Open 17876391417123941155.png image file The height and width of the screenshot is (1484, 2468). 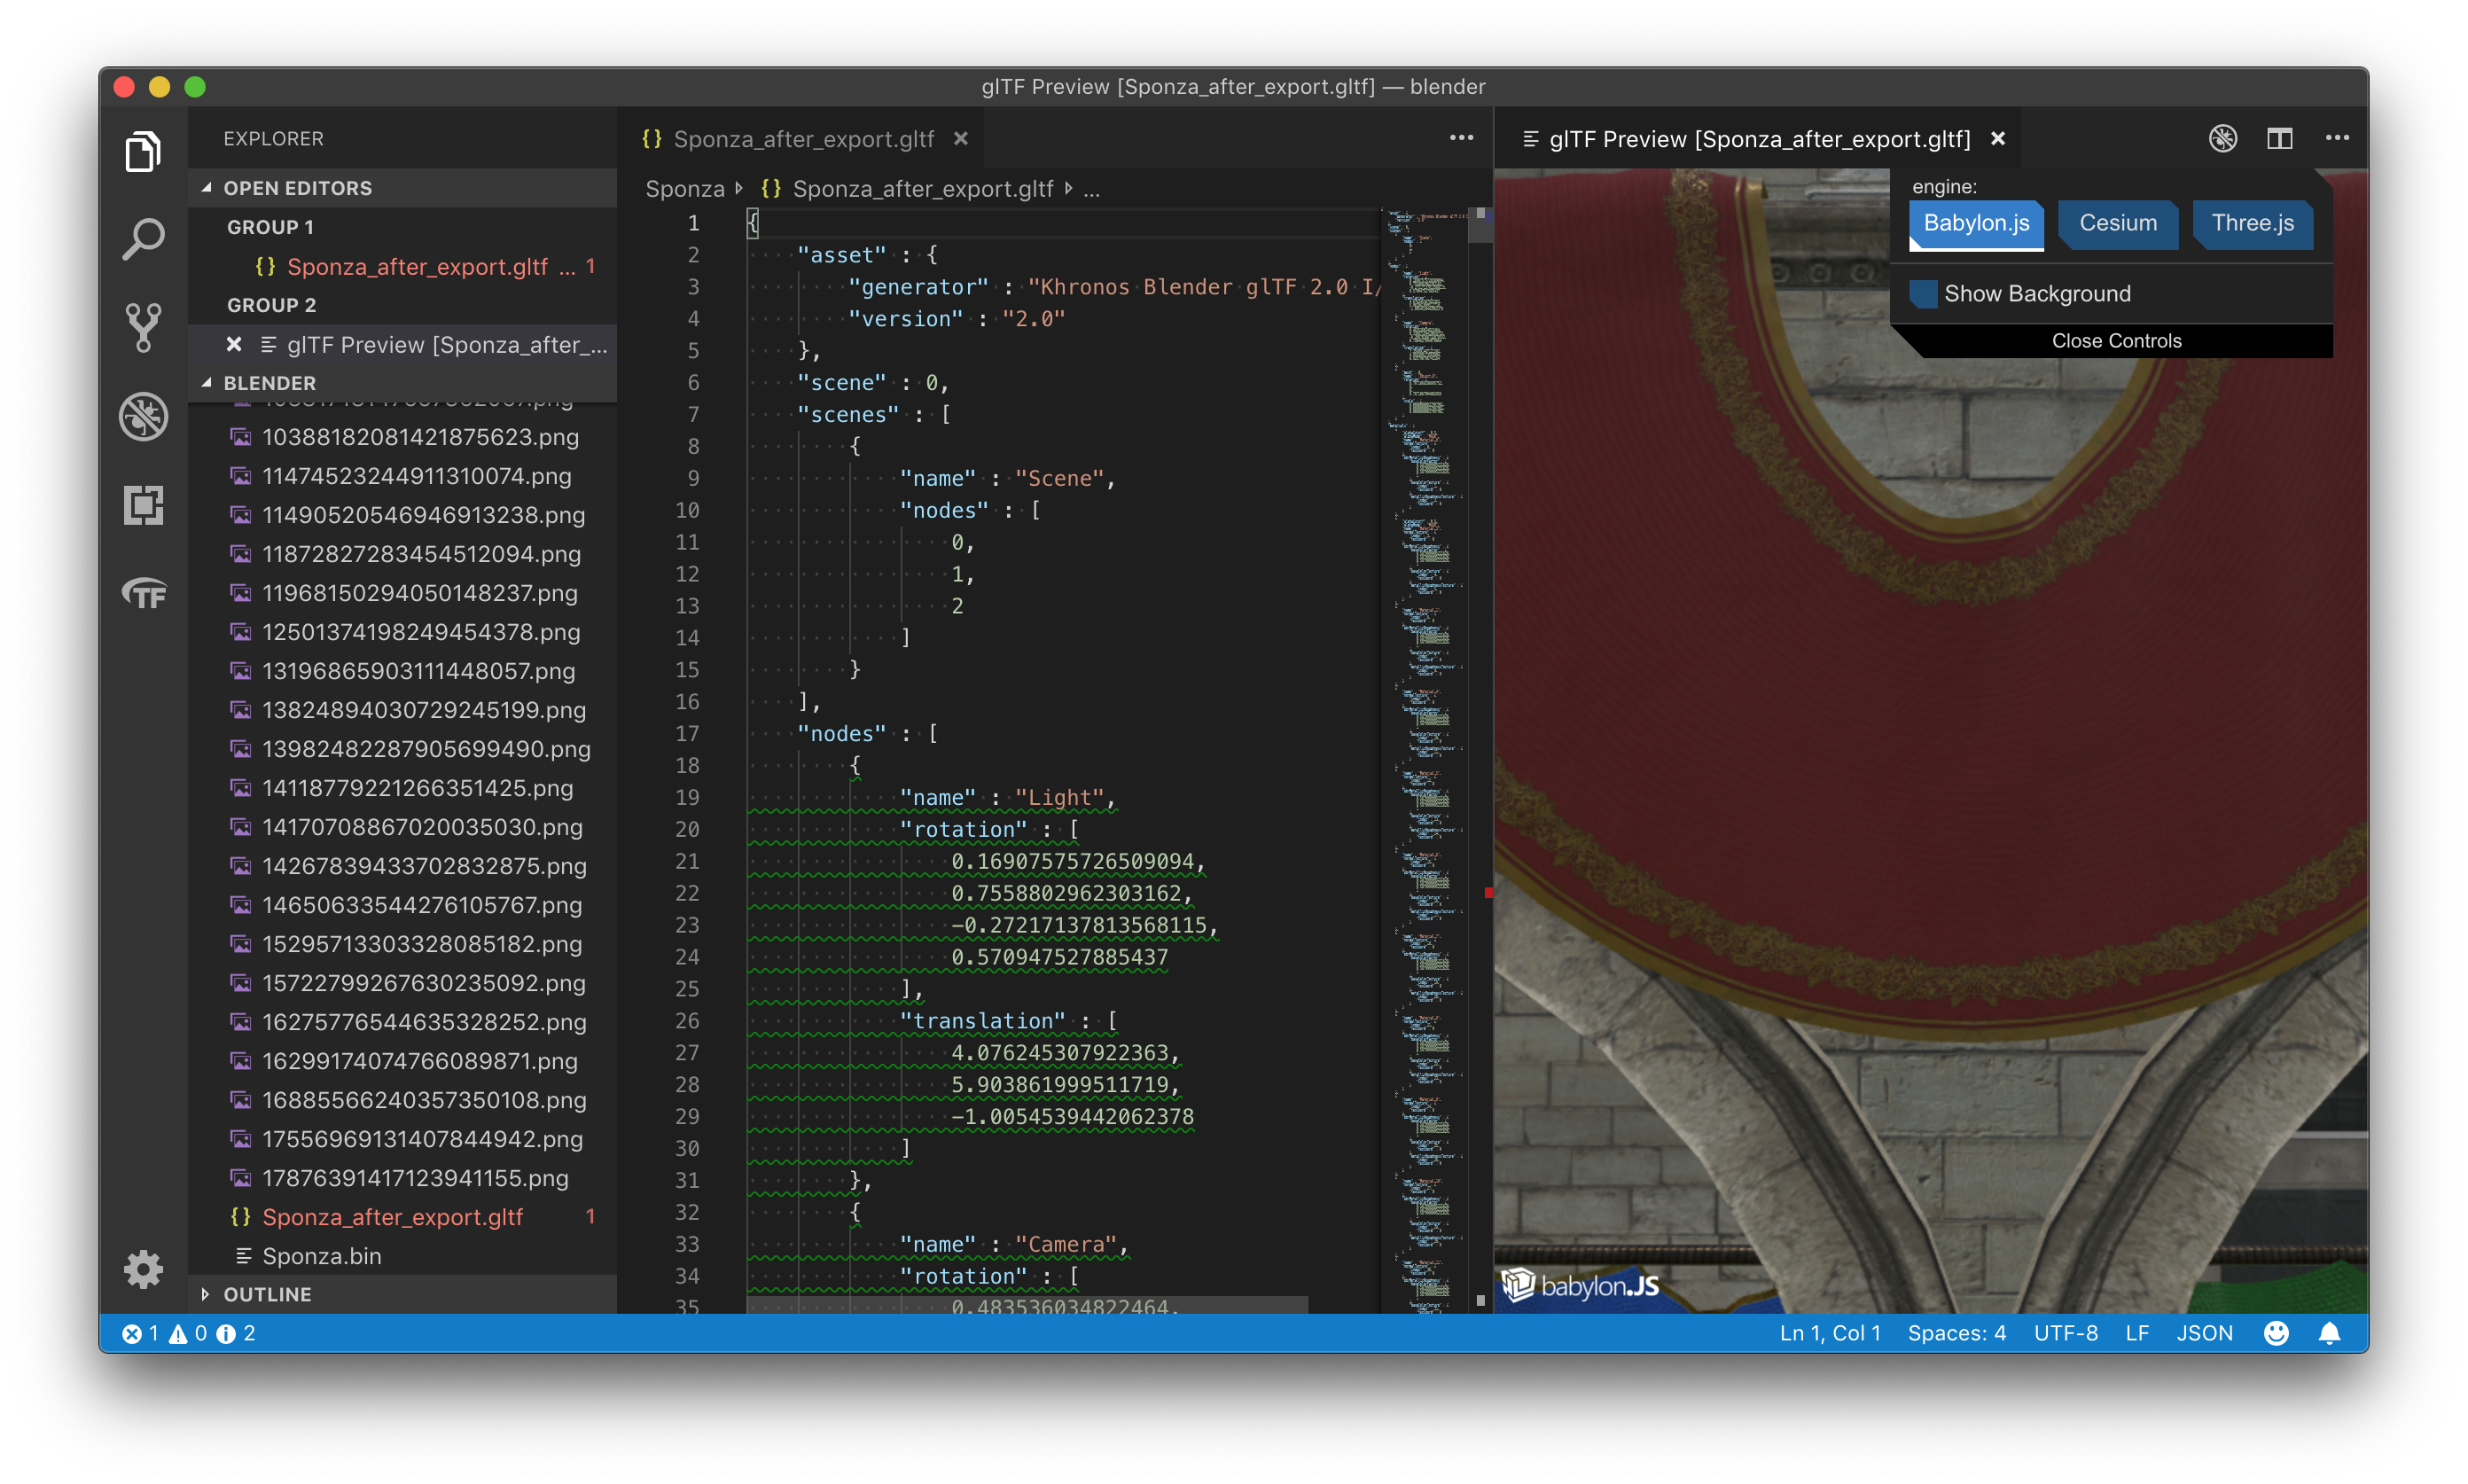coord(402,1178)
